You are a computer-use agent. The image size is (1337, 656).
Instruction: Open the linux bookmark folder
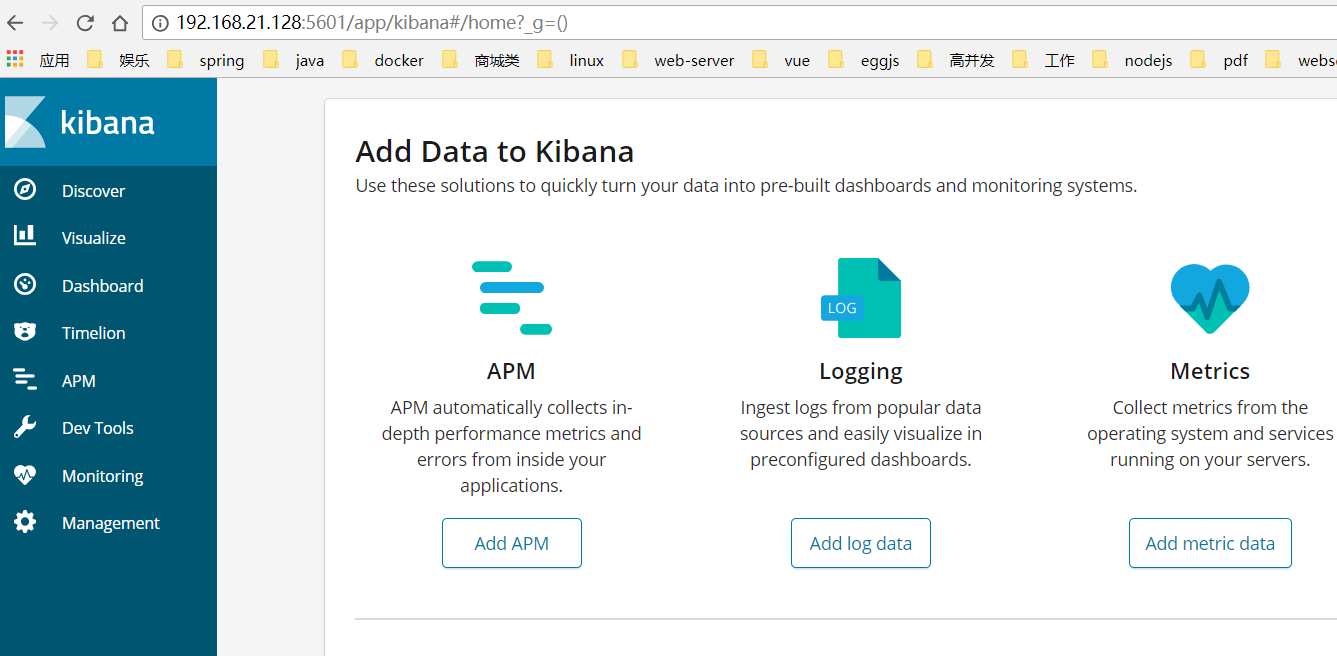(572, 60)
